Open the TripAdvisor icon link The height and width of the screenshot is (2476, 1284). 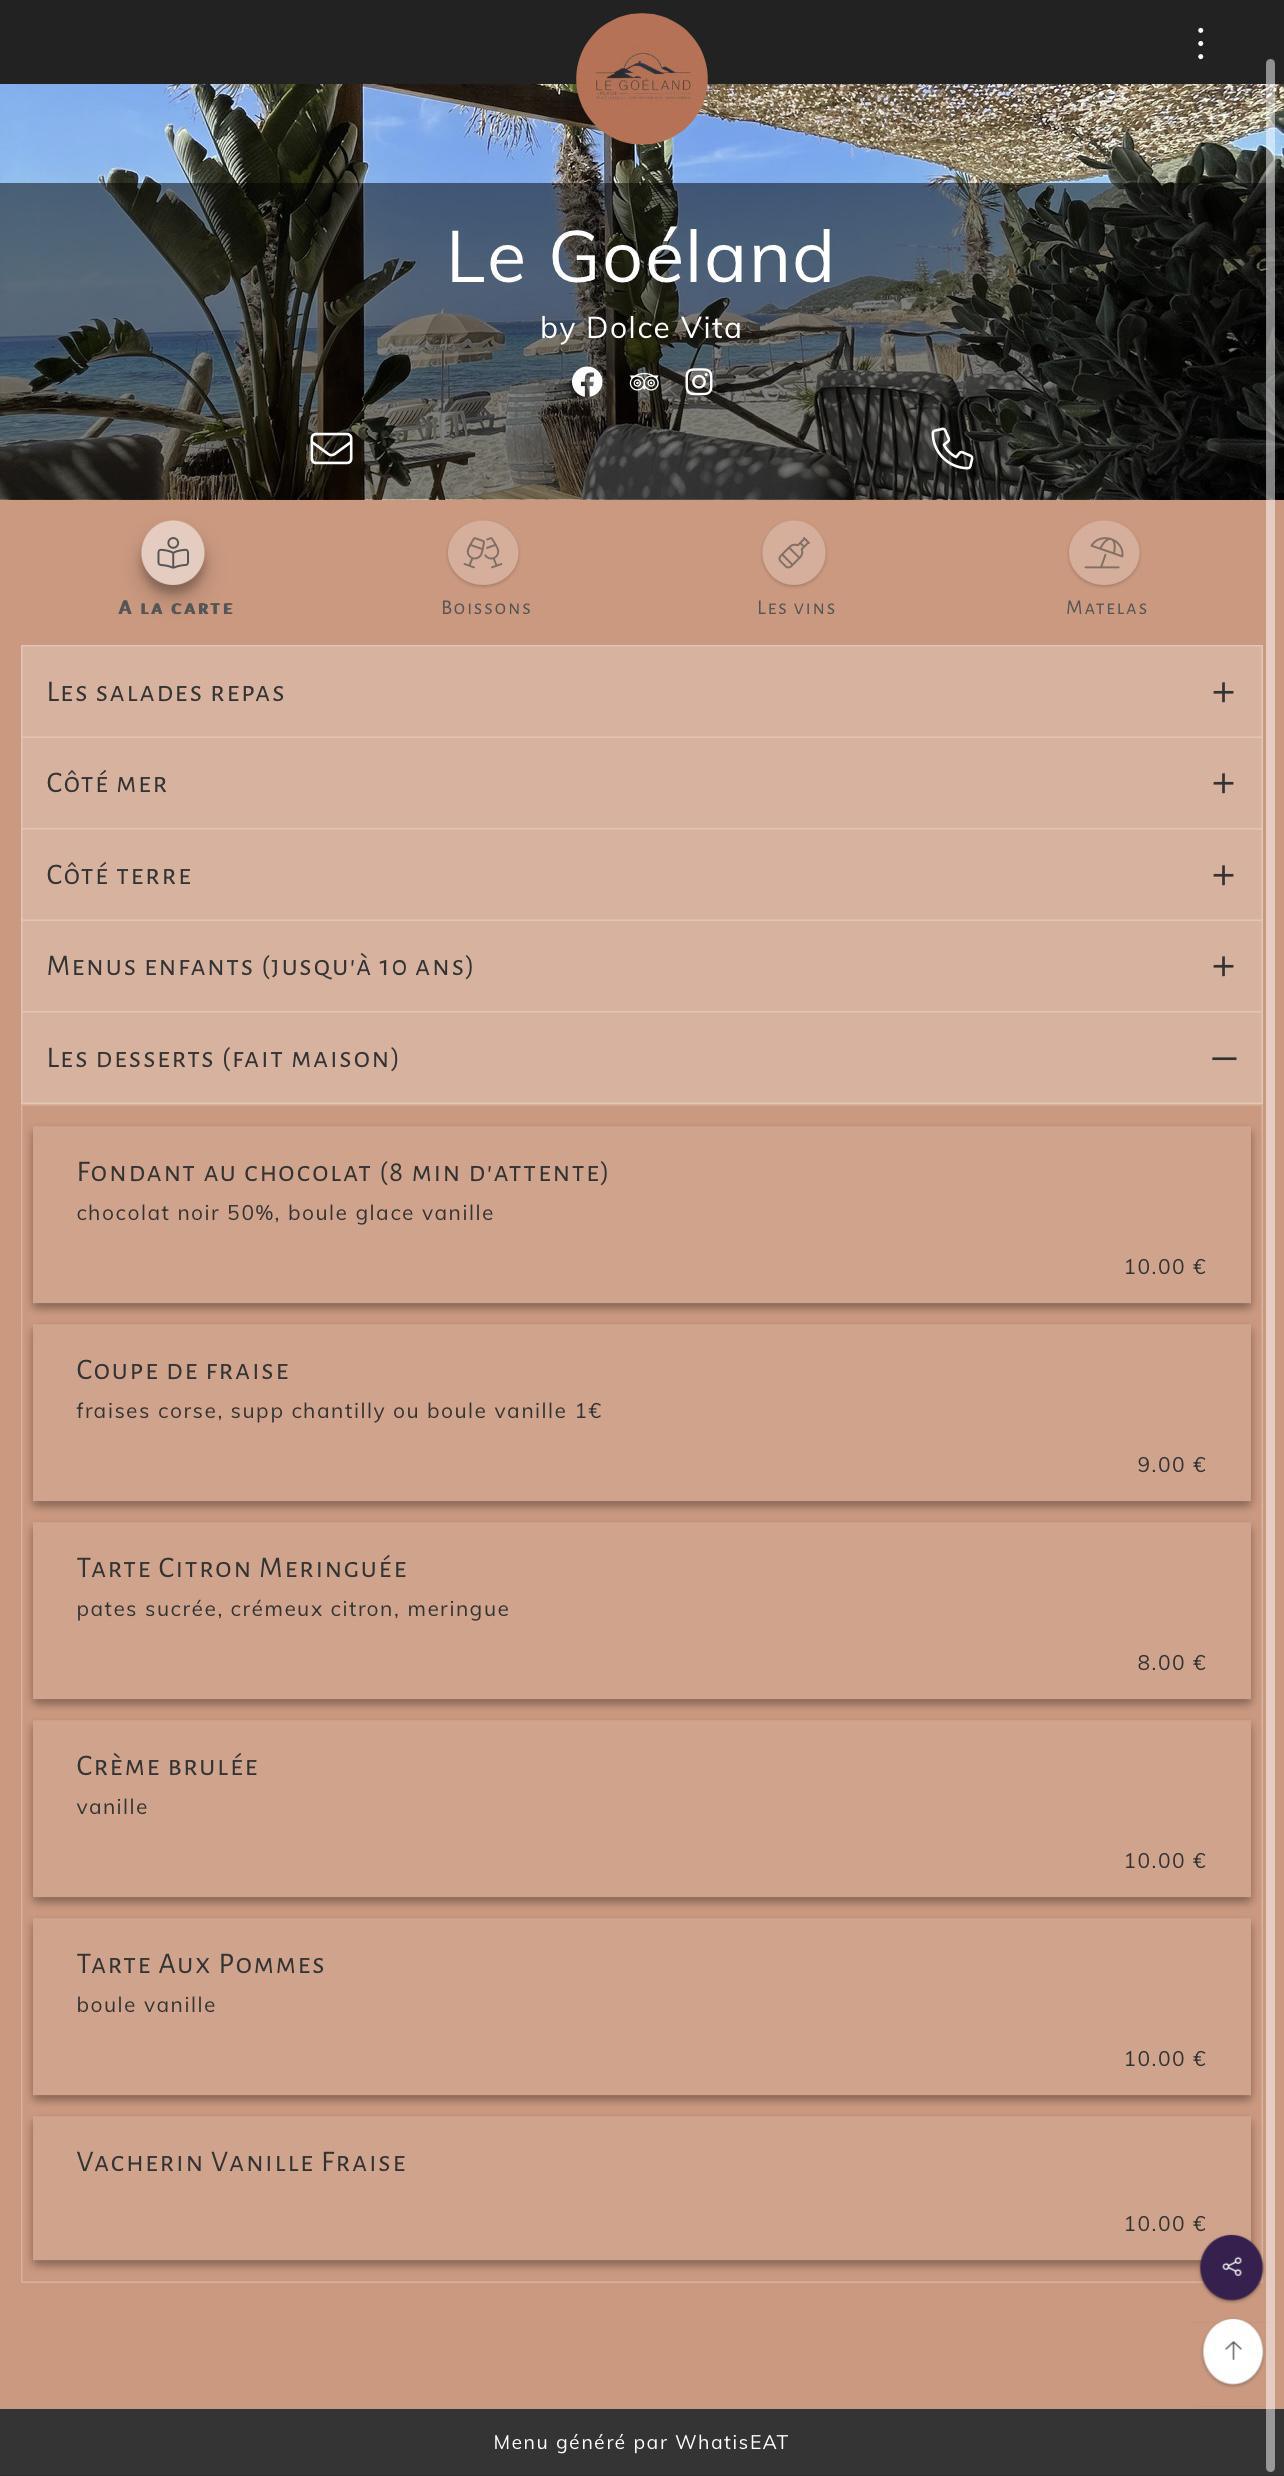pyautogui.click(x=644, y=382)
